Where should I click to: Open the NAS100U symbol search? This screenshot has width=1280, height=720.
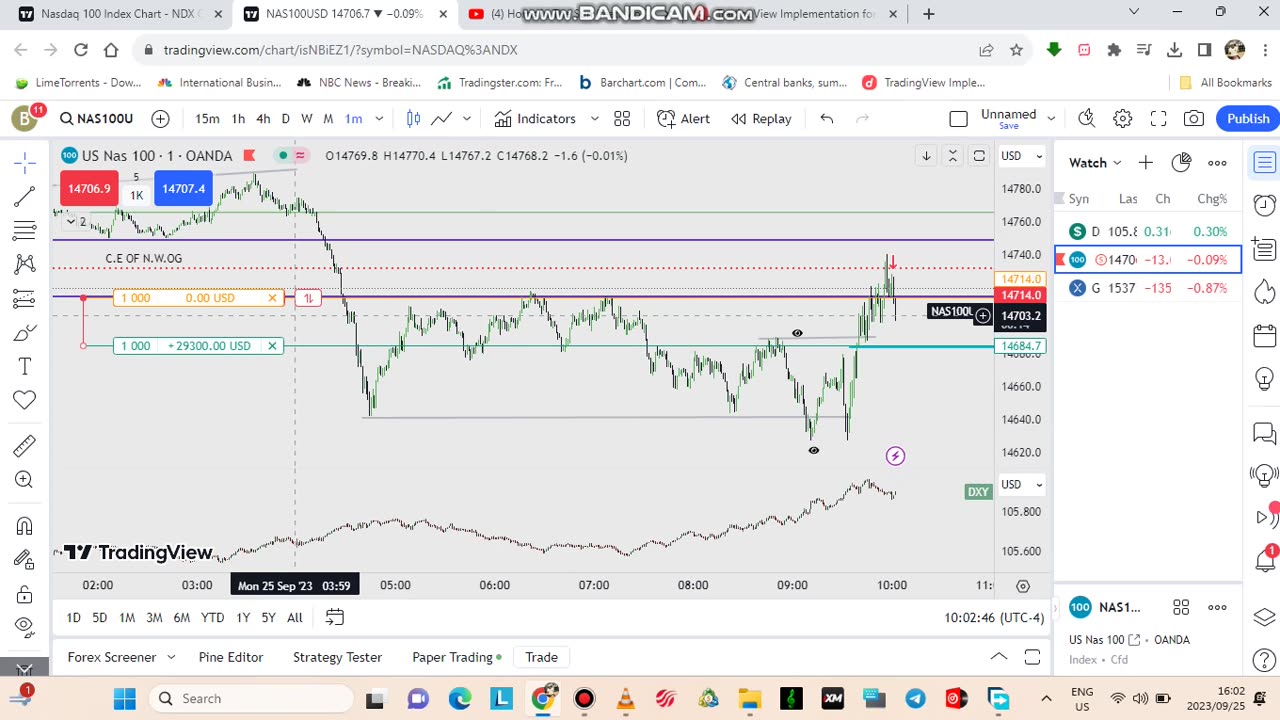coord(97,118)
